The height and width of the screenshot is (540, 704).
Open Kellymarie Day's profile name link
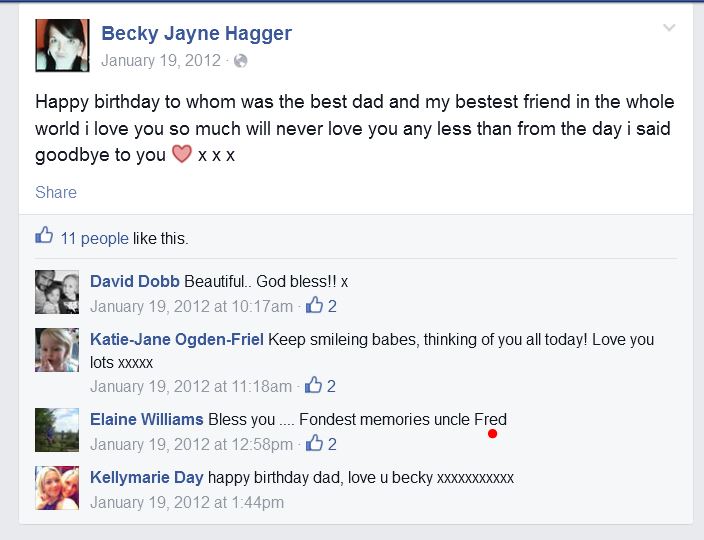tap(147, 478)
